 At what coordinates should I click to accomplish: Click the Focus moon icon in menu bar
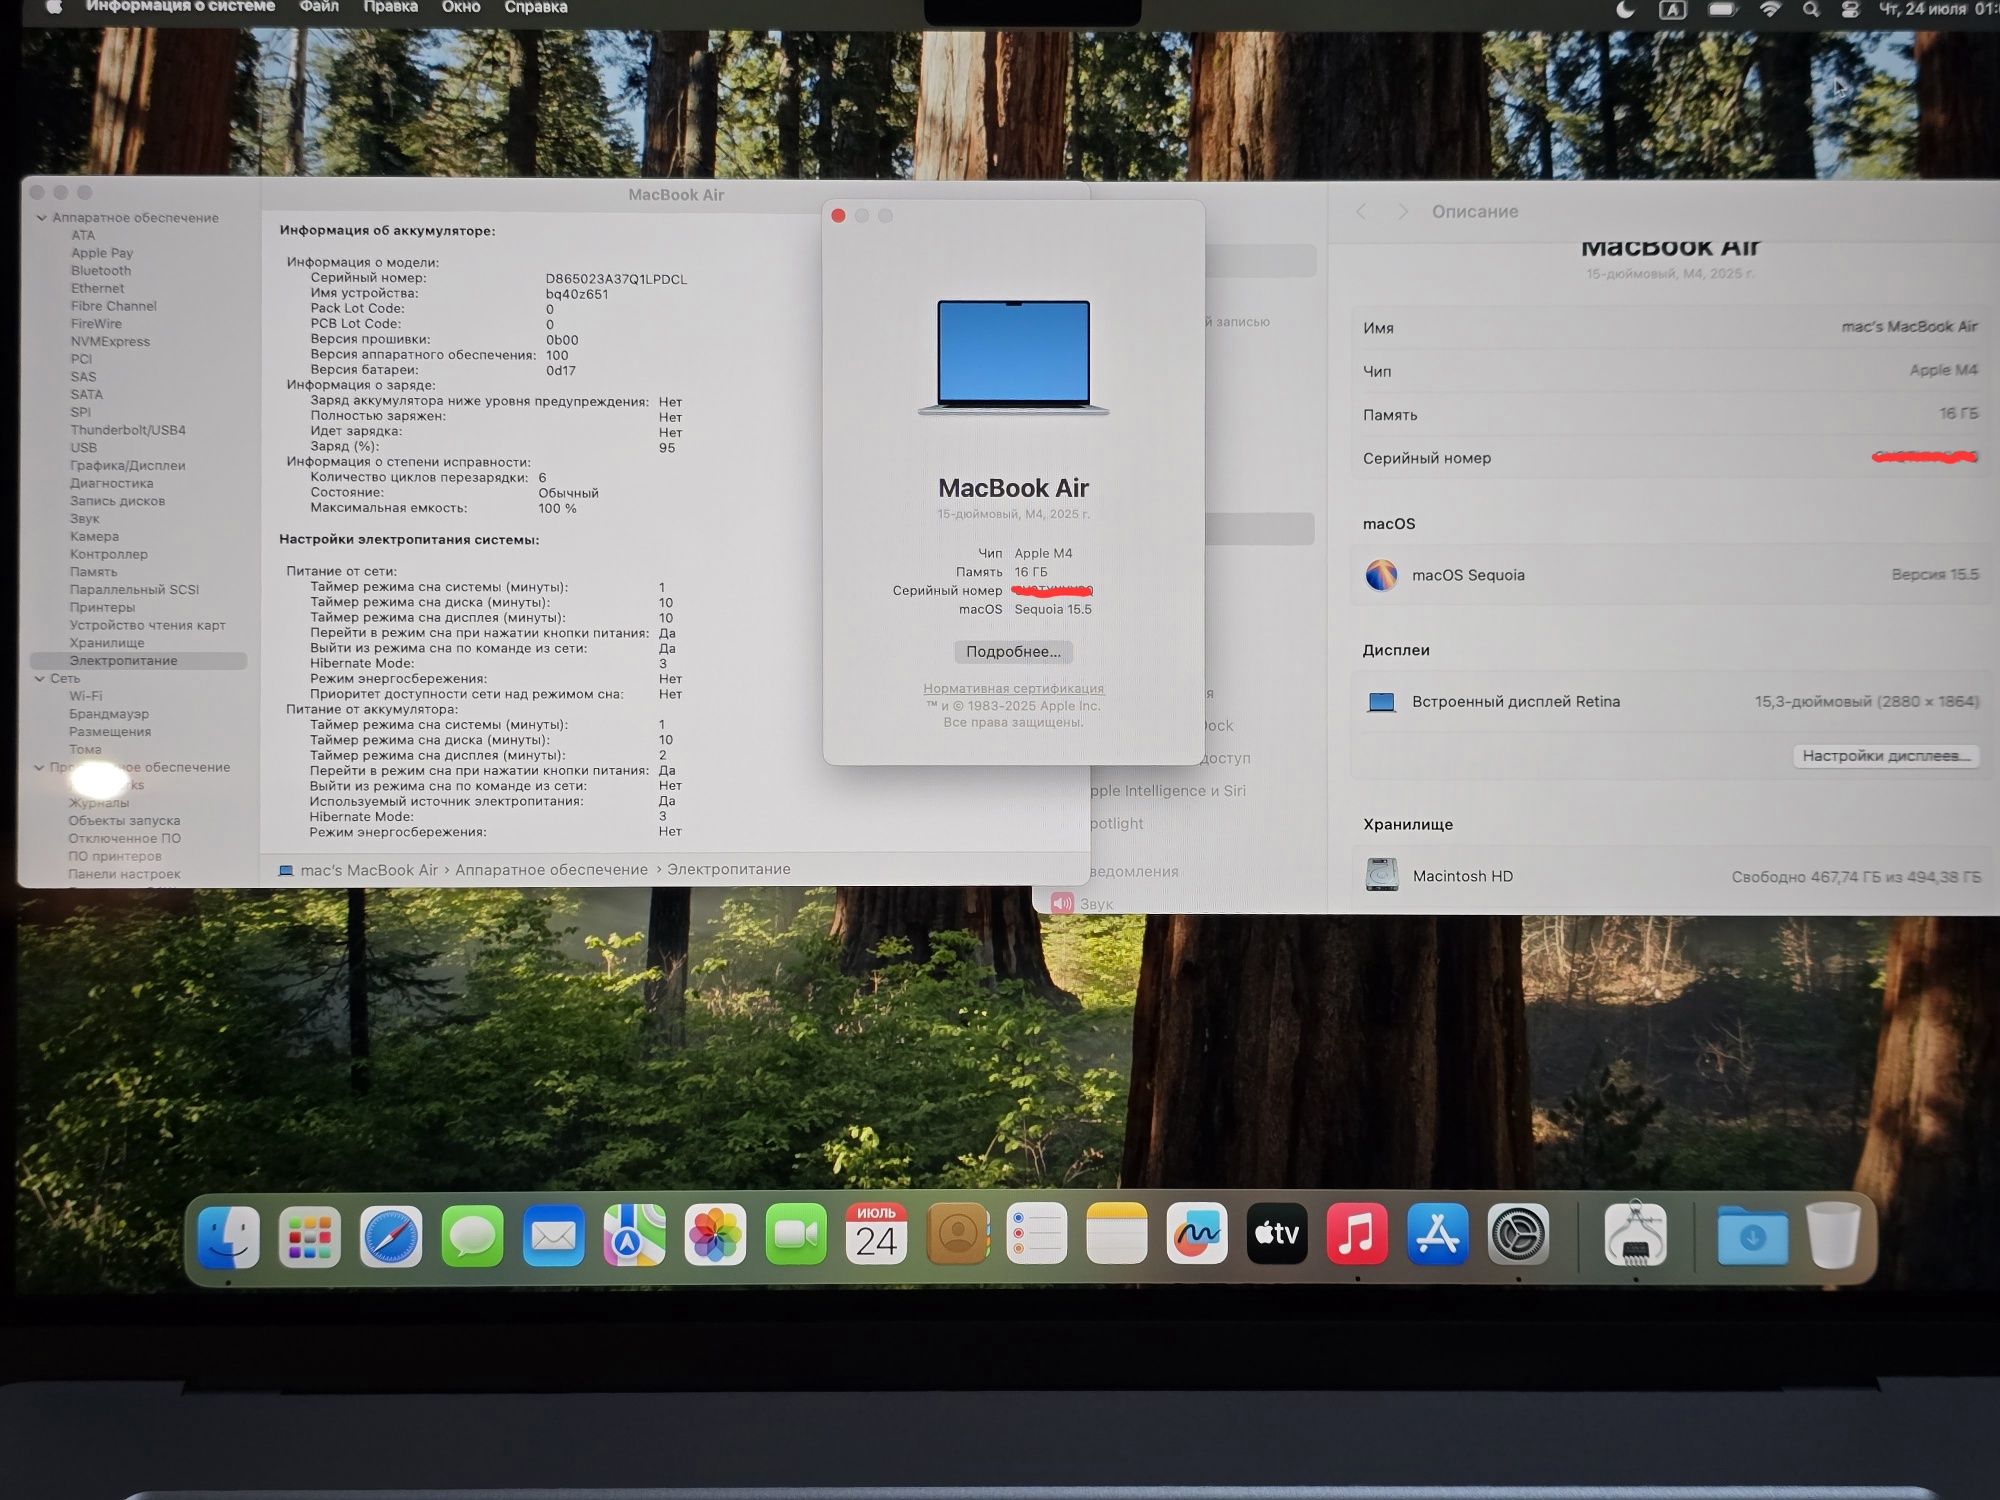pyautogui.click(x=1626, y=9)
